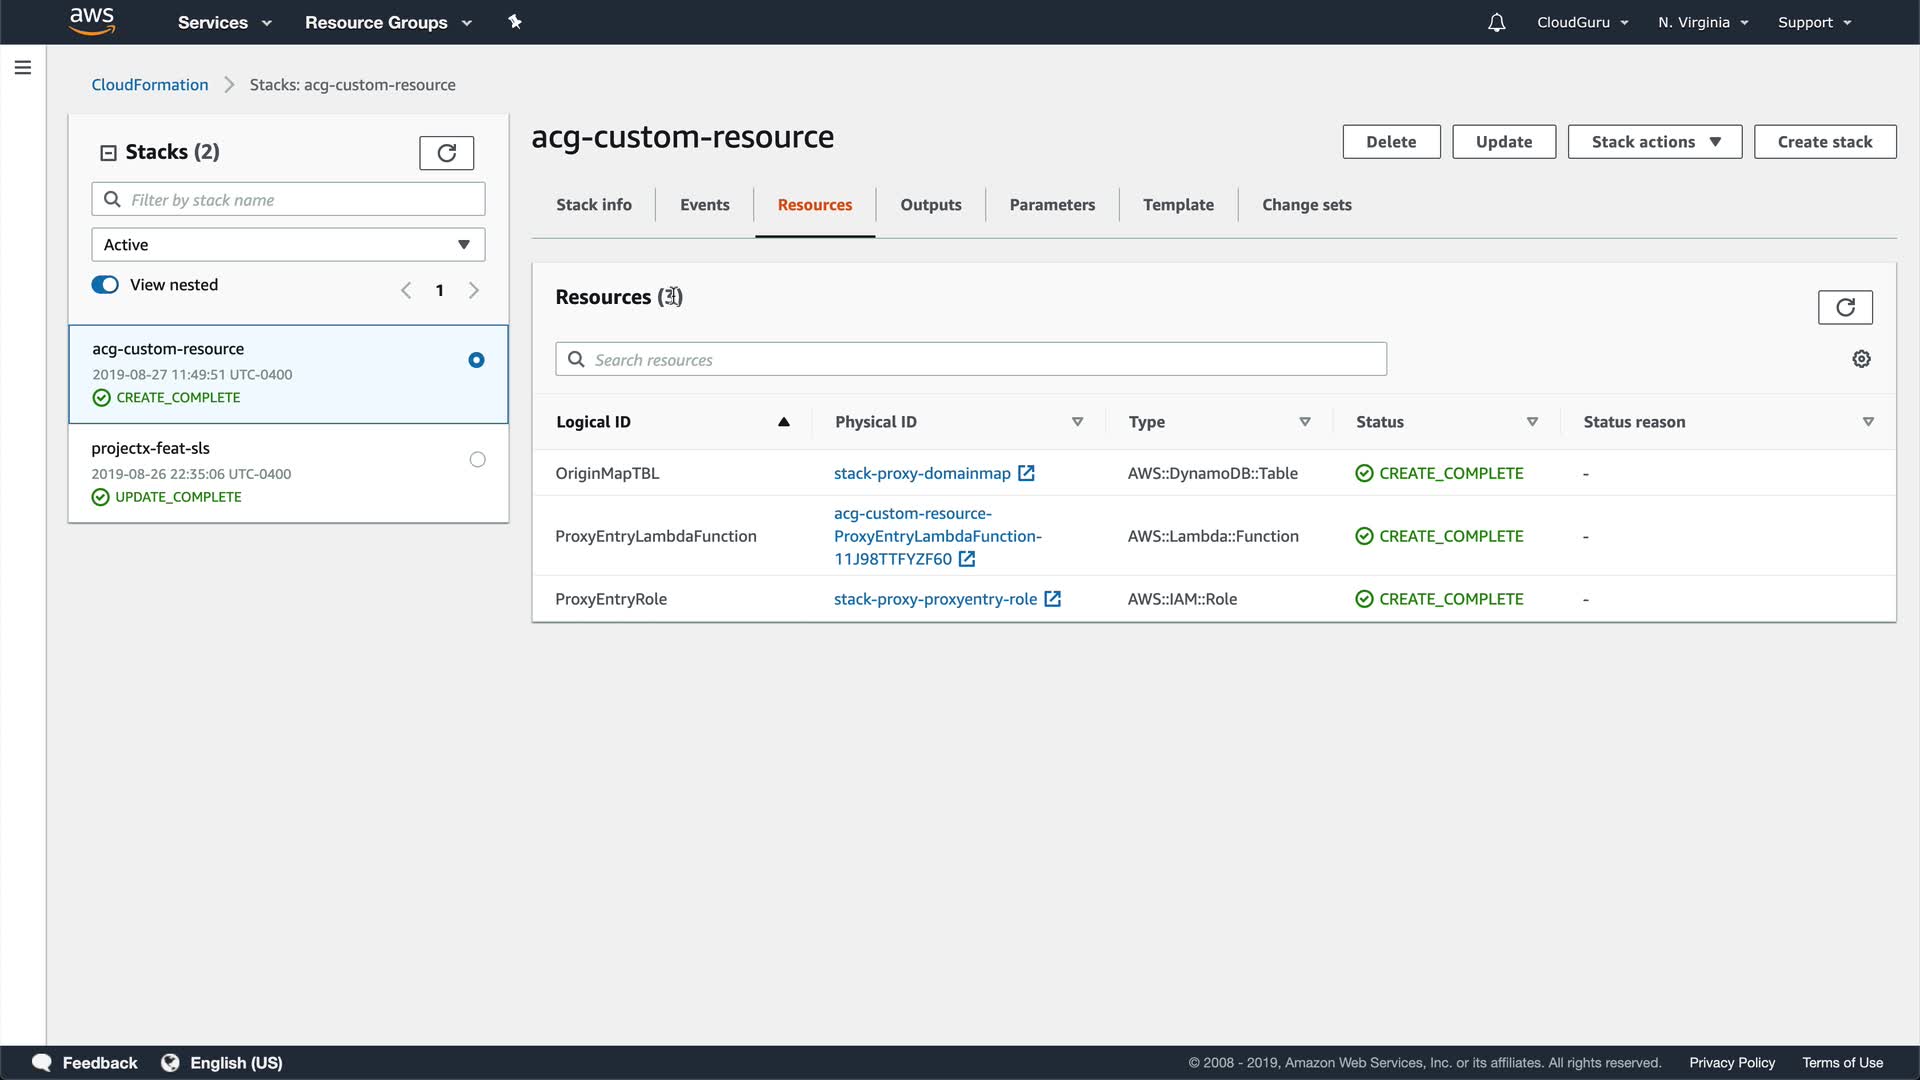Image resolution: width=1920 pixels, height=1080 pixels.
Task: Open resources table settings gear
Action: (1861, 359)
